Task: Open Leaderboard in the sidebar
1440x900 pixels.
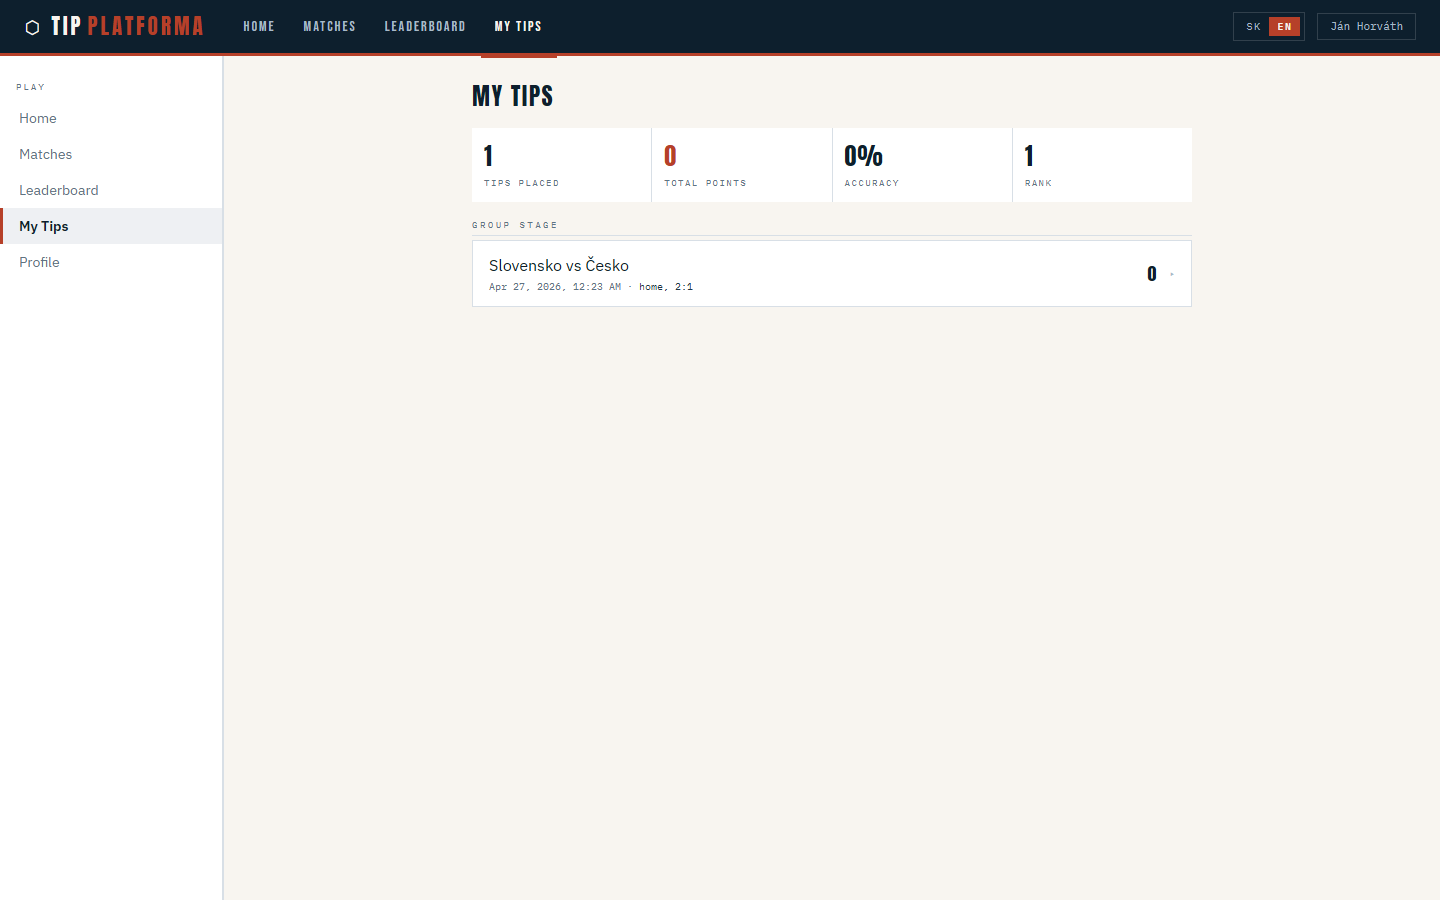Action: [59, 190]
